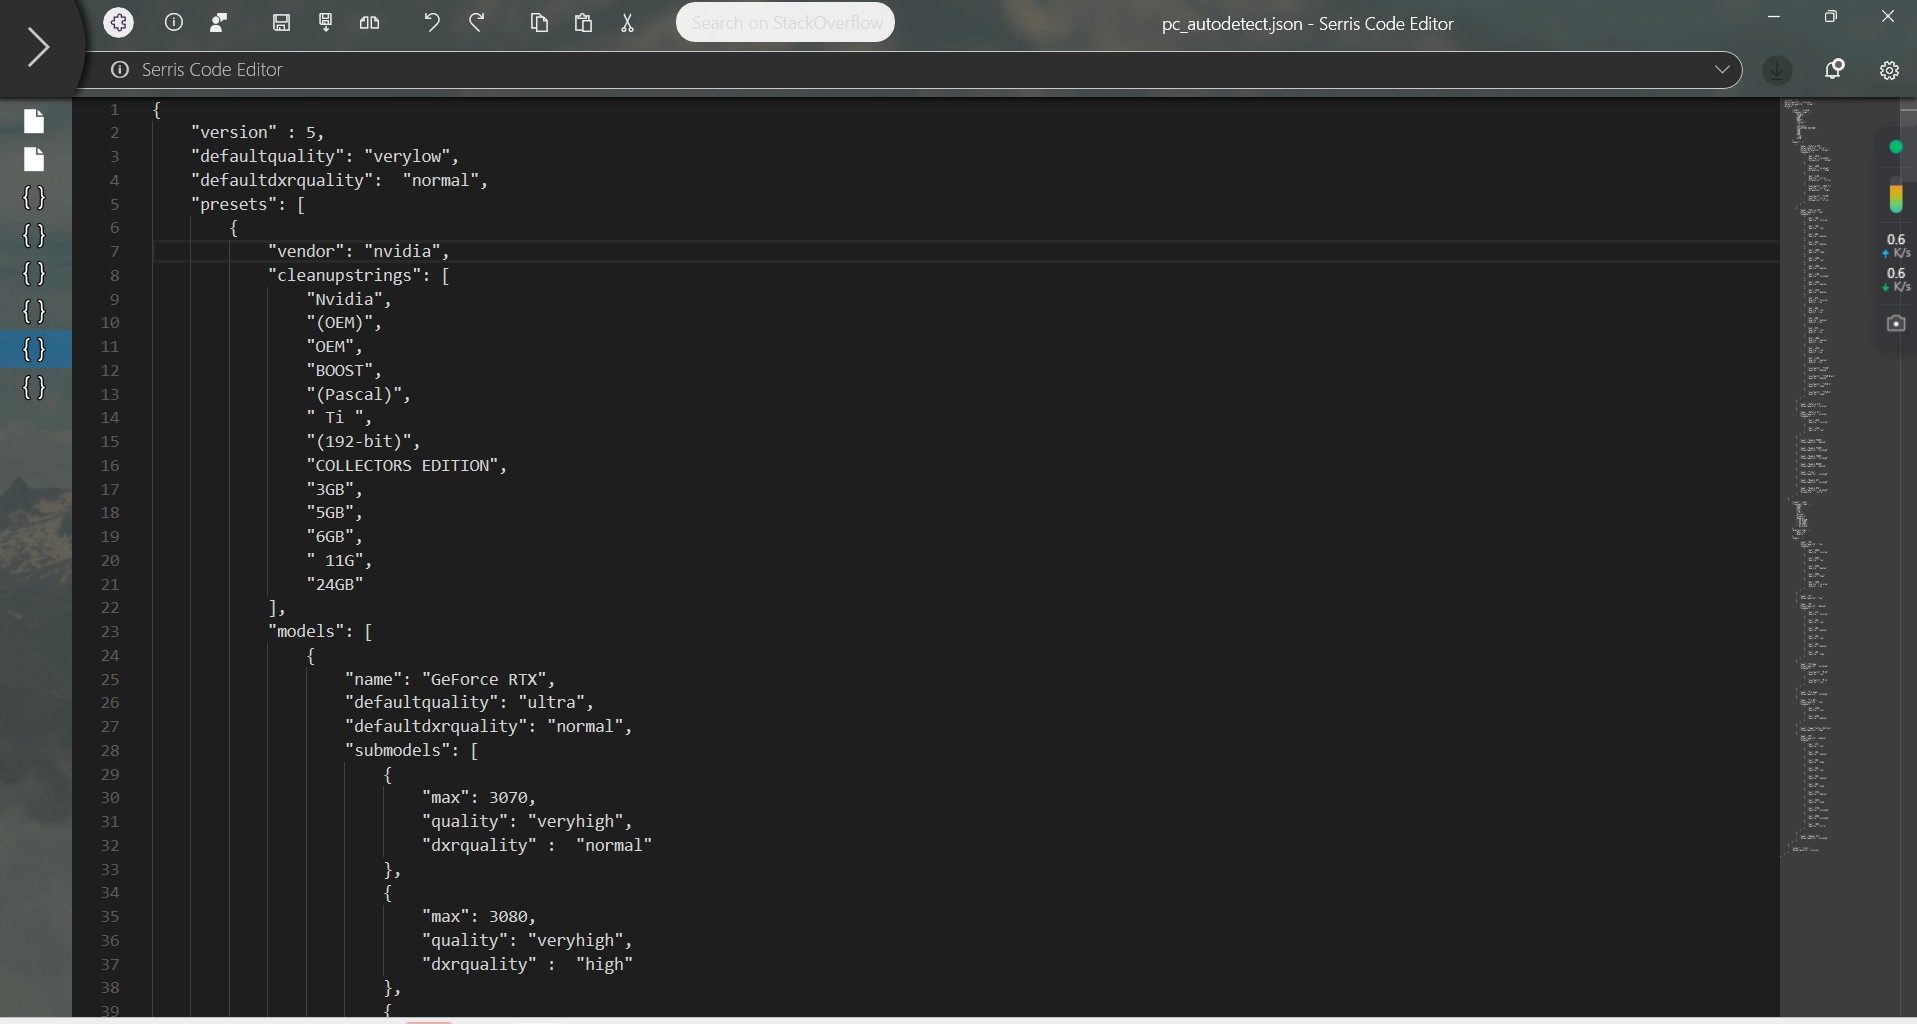Image resolution: width=1917 pixels, height=1024 pixels.
Task: Click the code minimap on the right
Action: click(1812, 470)
